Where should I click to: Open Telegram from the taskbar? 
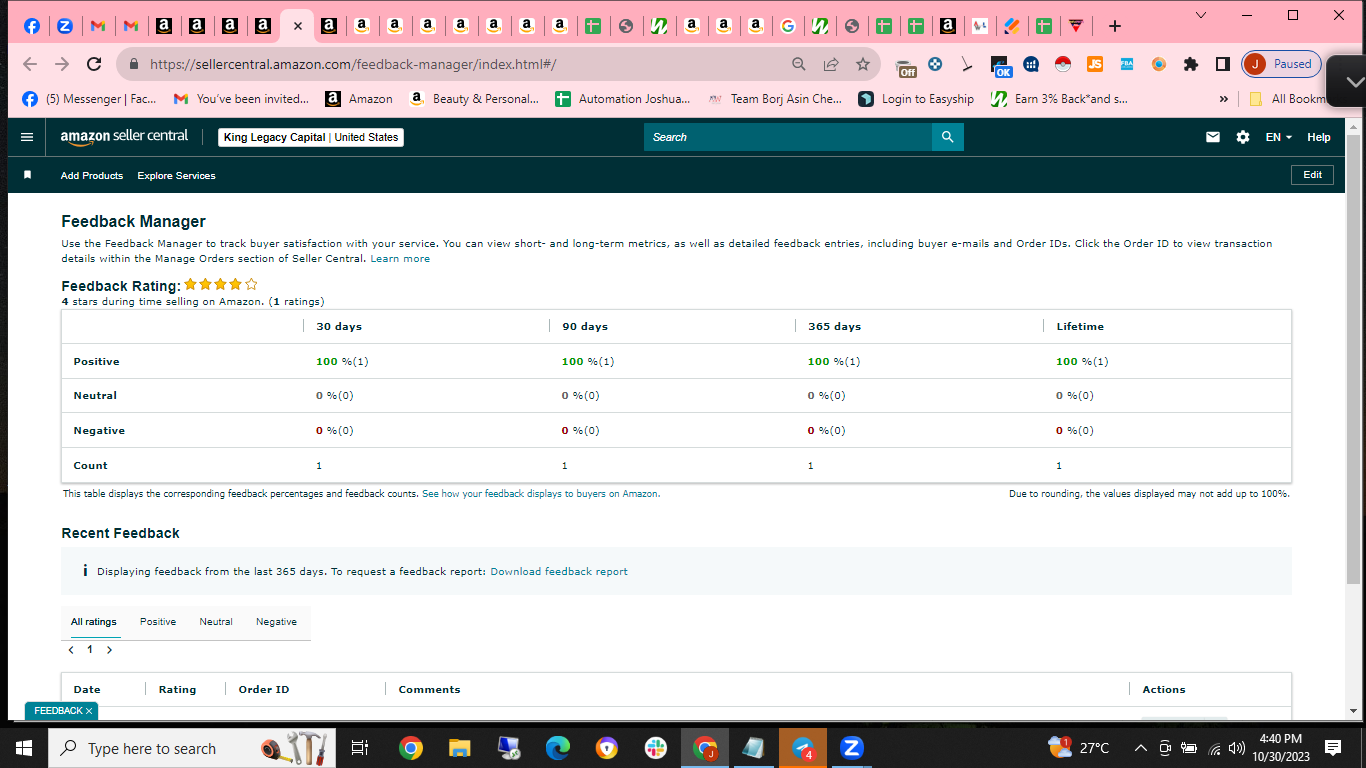803,748
